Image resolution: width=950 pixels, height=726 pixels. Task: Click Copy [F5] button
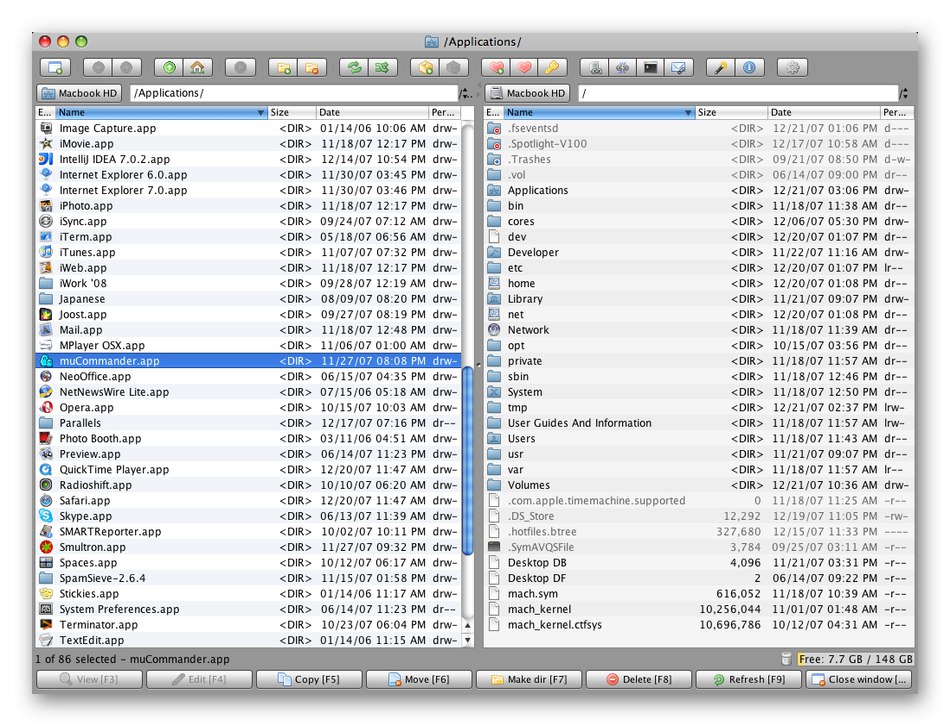tap(309, 679)
